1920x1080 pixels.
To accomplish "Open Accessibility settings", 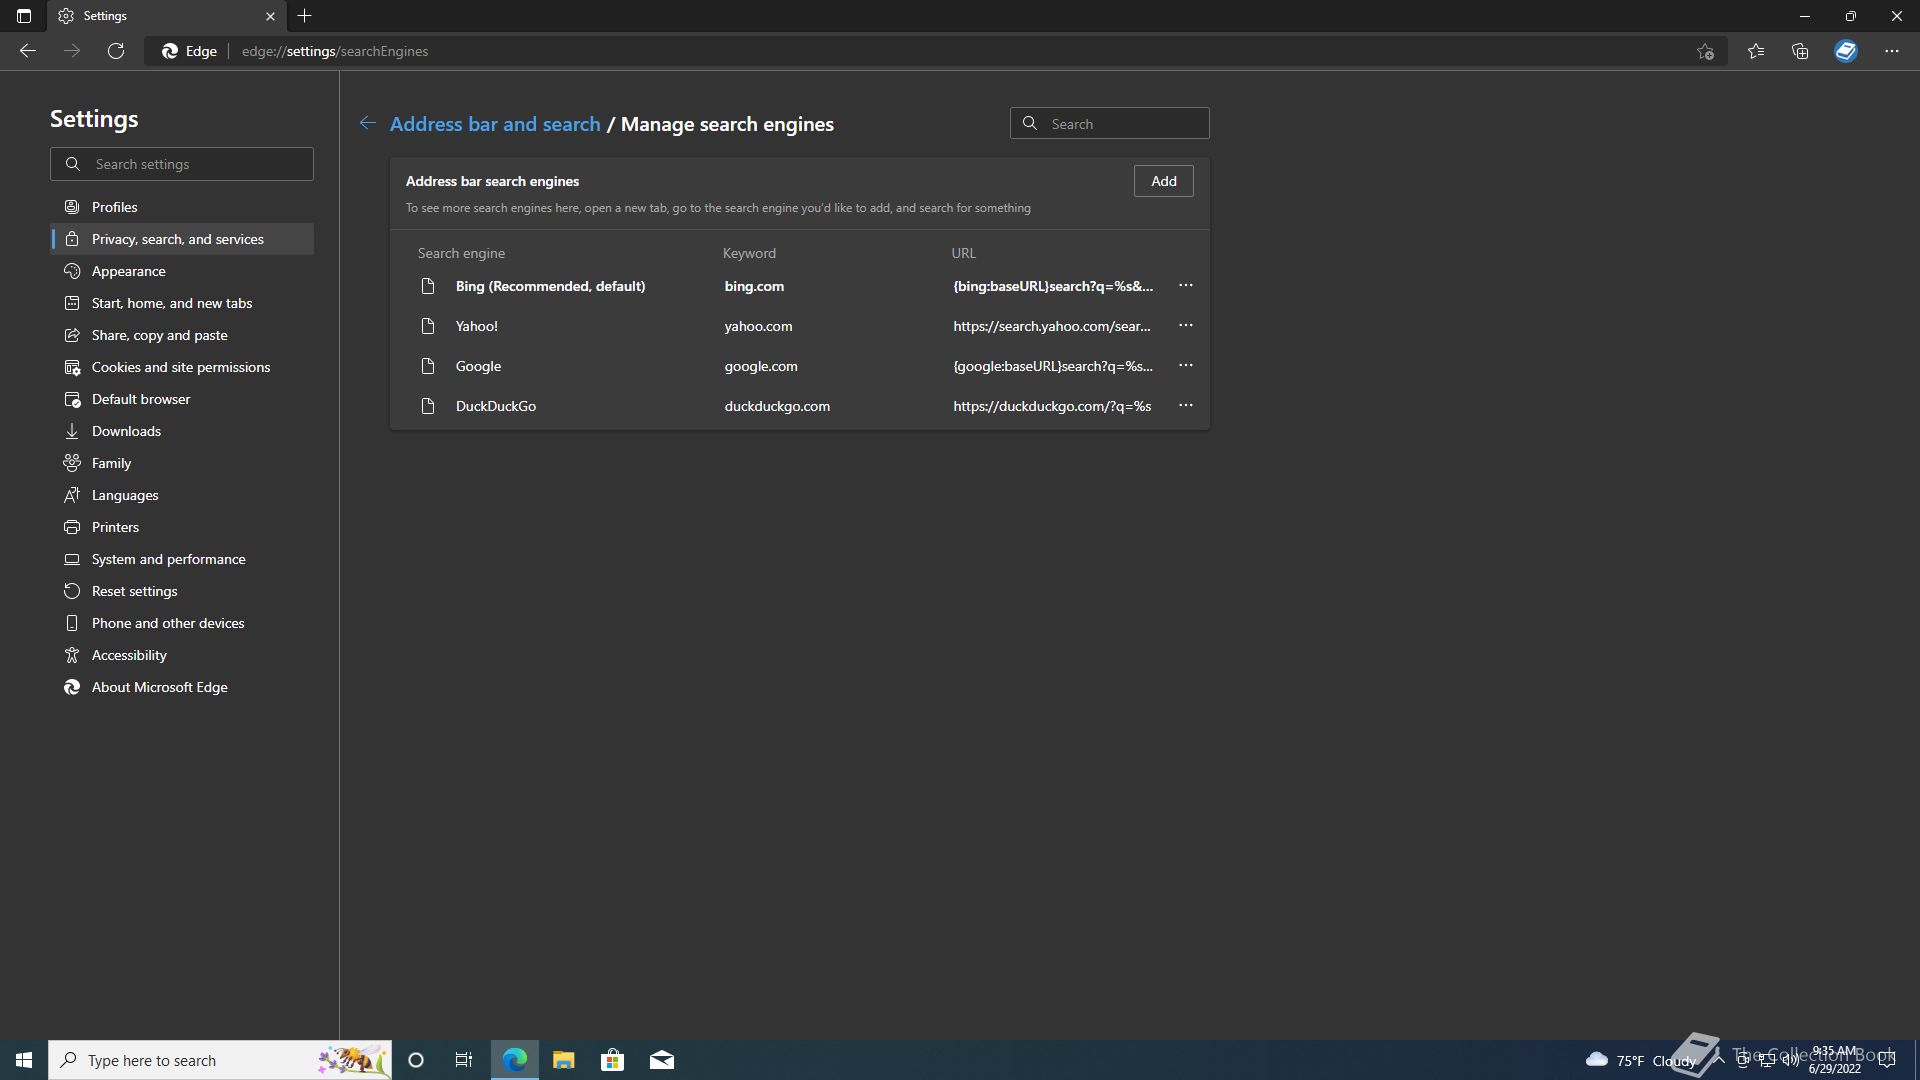I will point(182,655).
